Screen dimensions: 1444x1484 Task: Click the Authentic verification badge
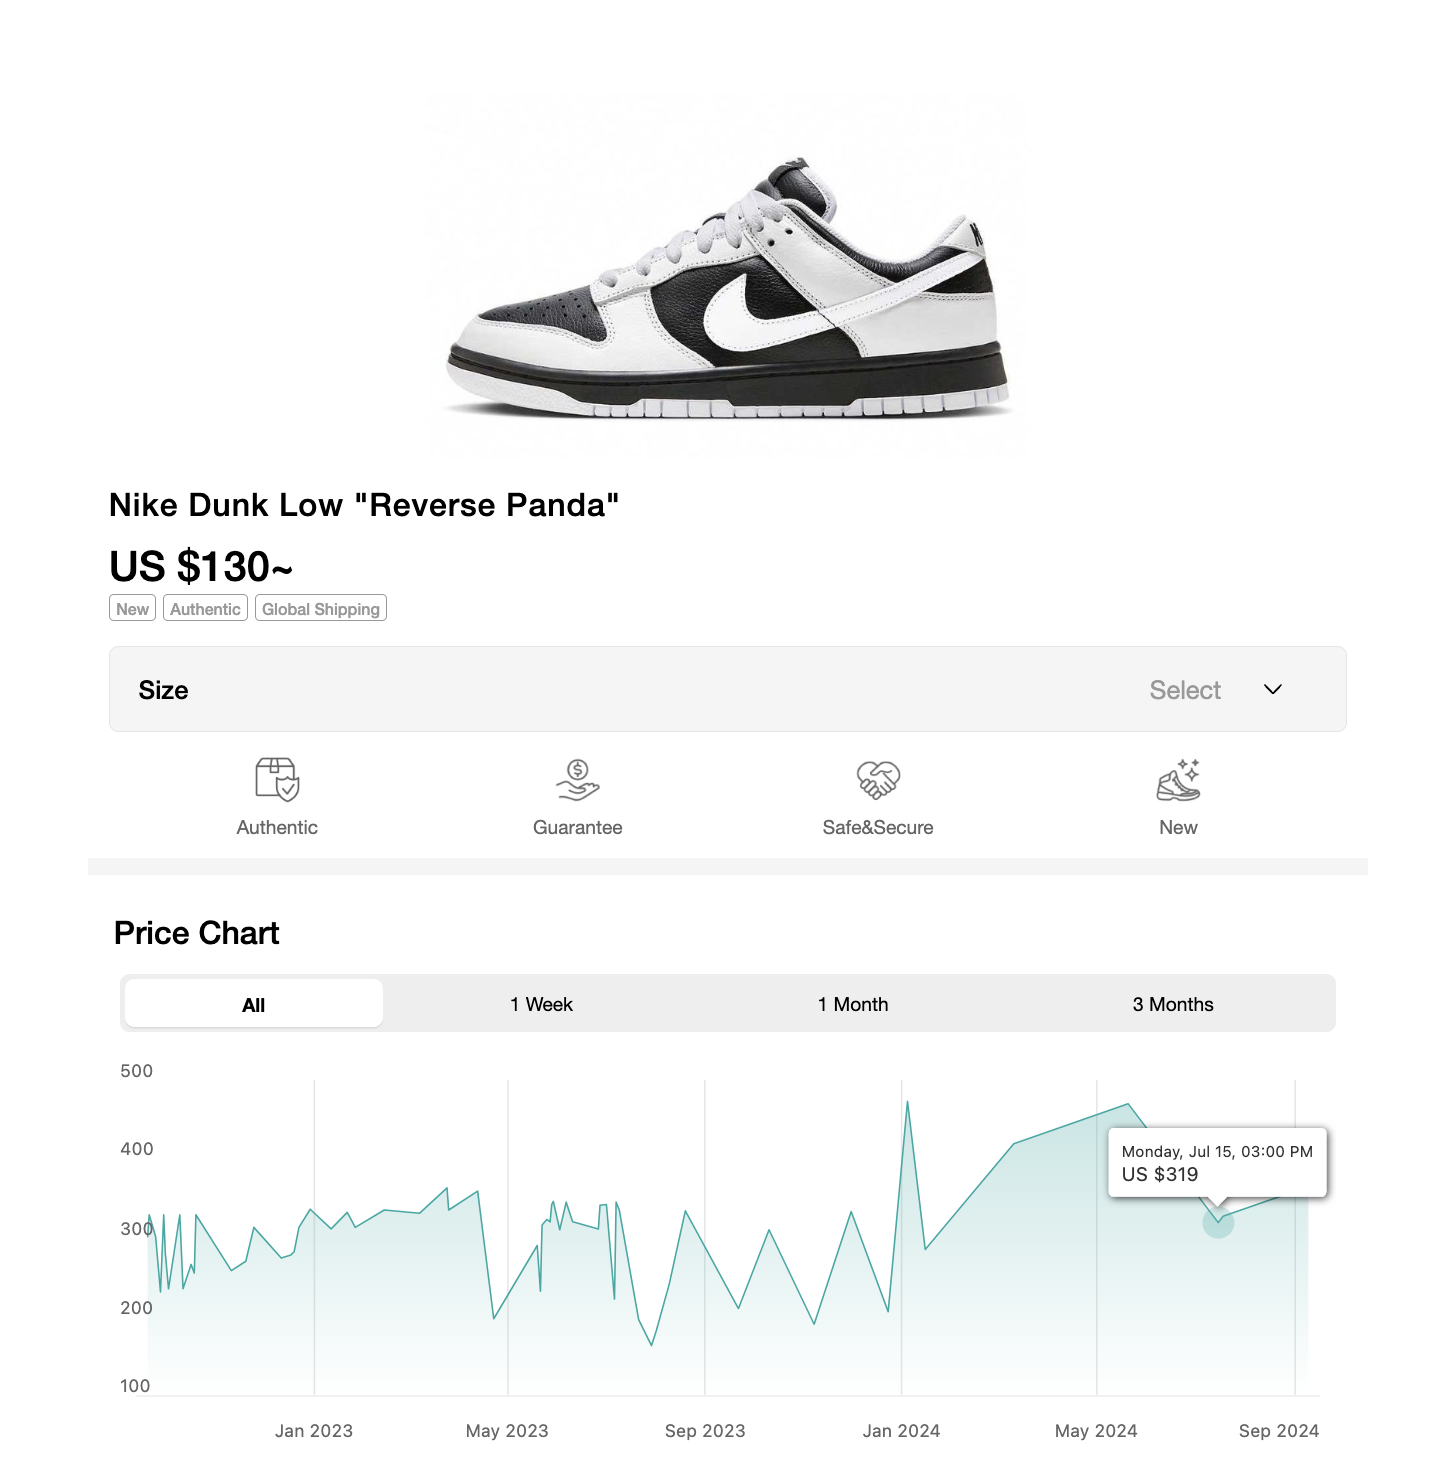click(x=205, y=608)
